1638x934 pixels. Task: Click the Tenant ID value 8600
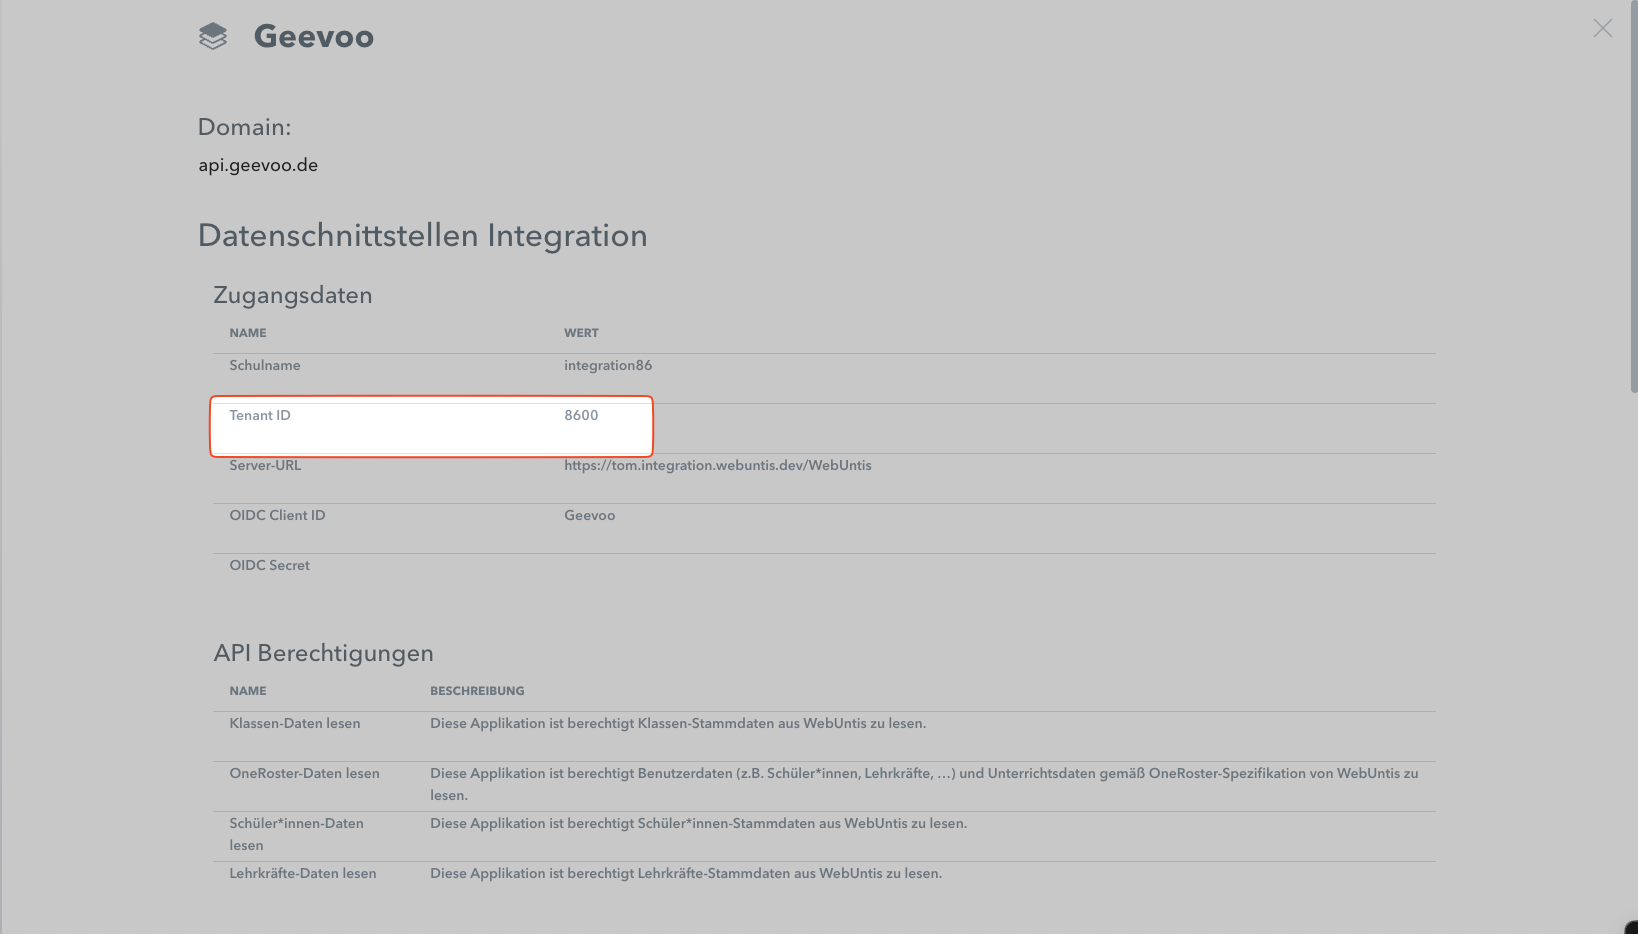point(581,415)
